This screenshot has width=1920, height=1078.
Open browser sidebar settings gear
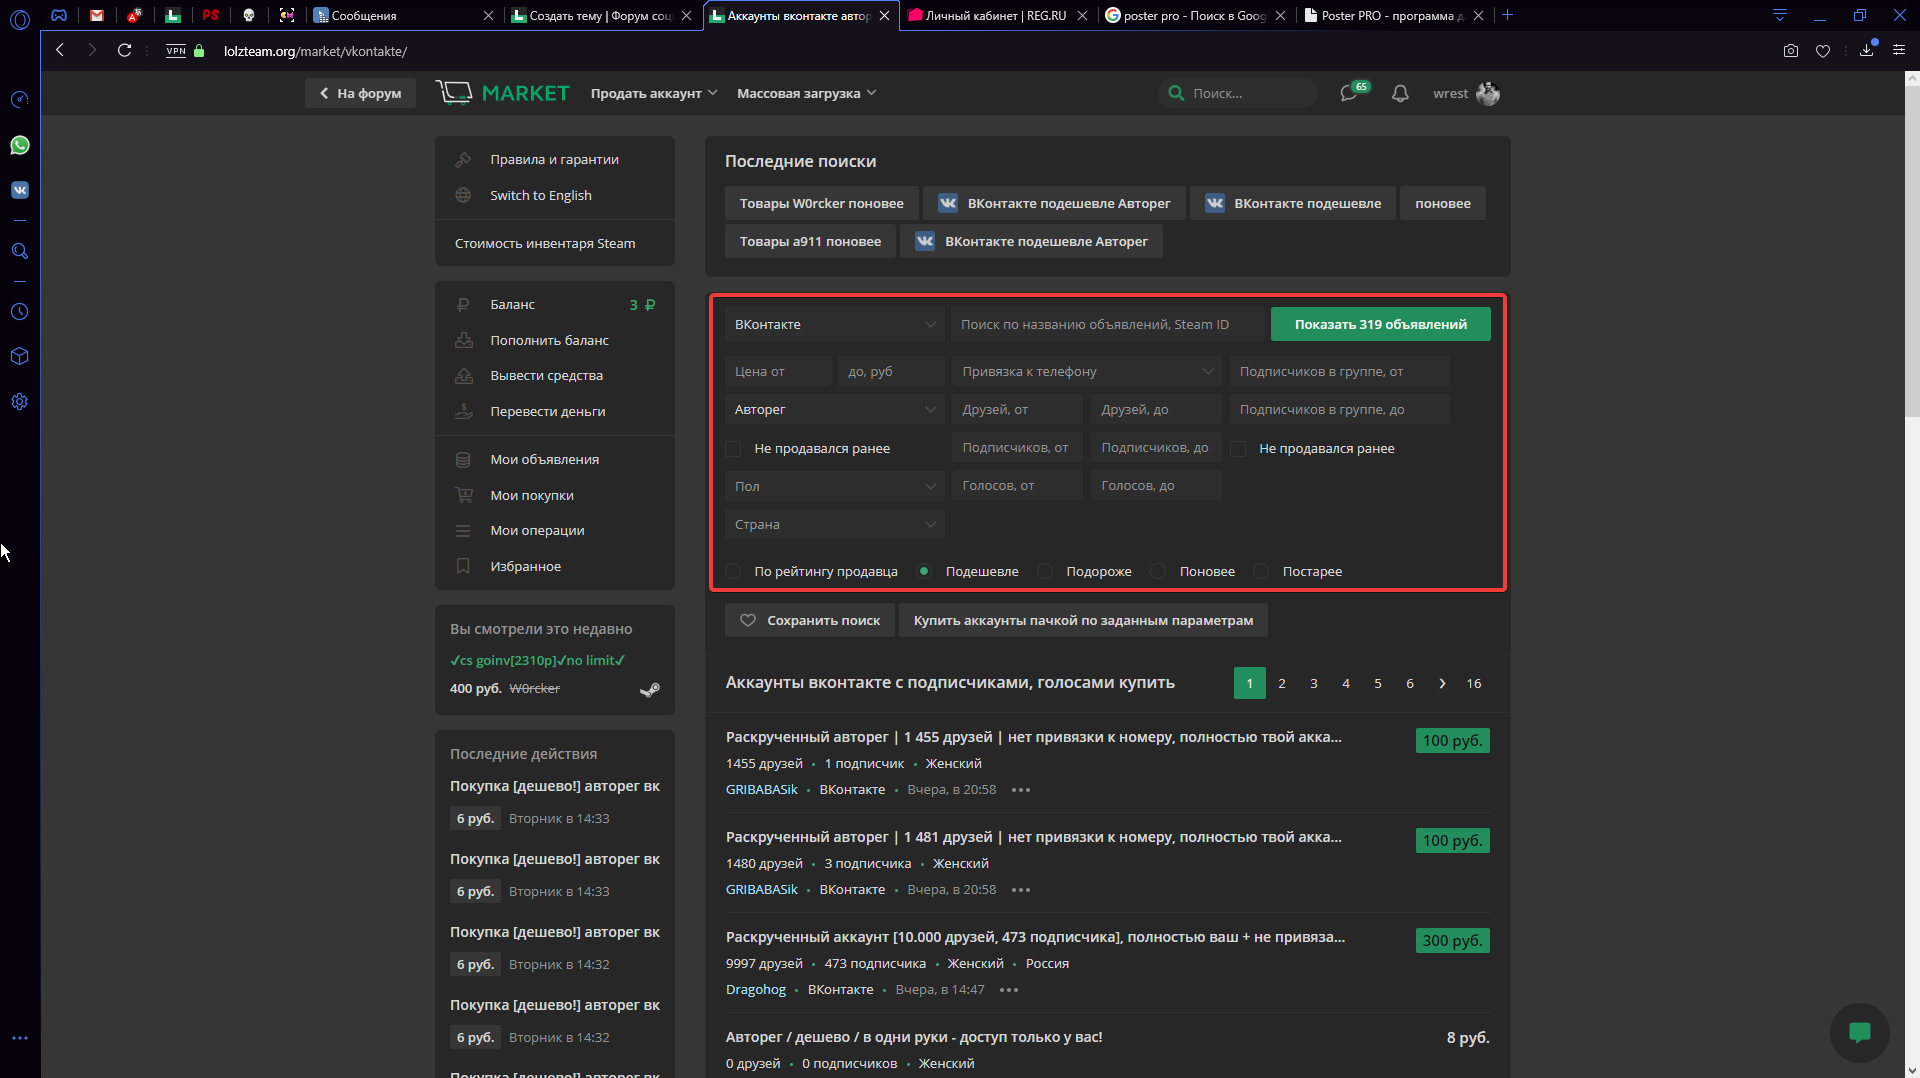click(x=20, y=402)
